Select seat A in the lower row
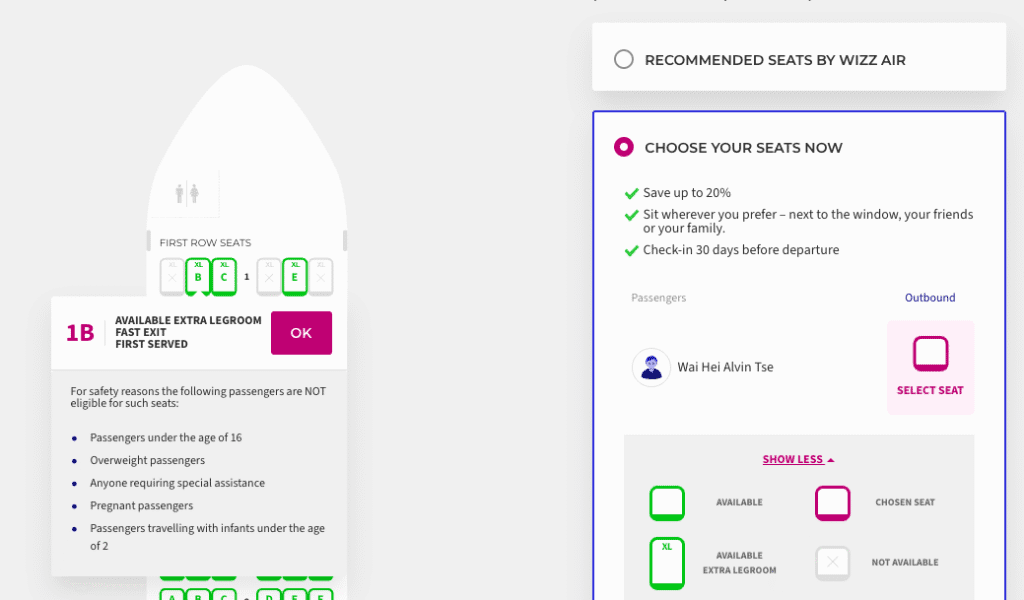1024x600 pixels. pyautogui.click(x=170, y=595)
